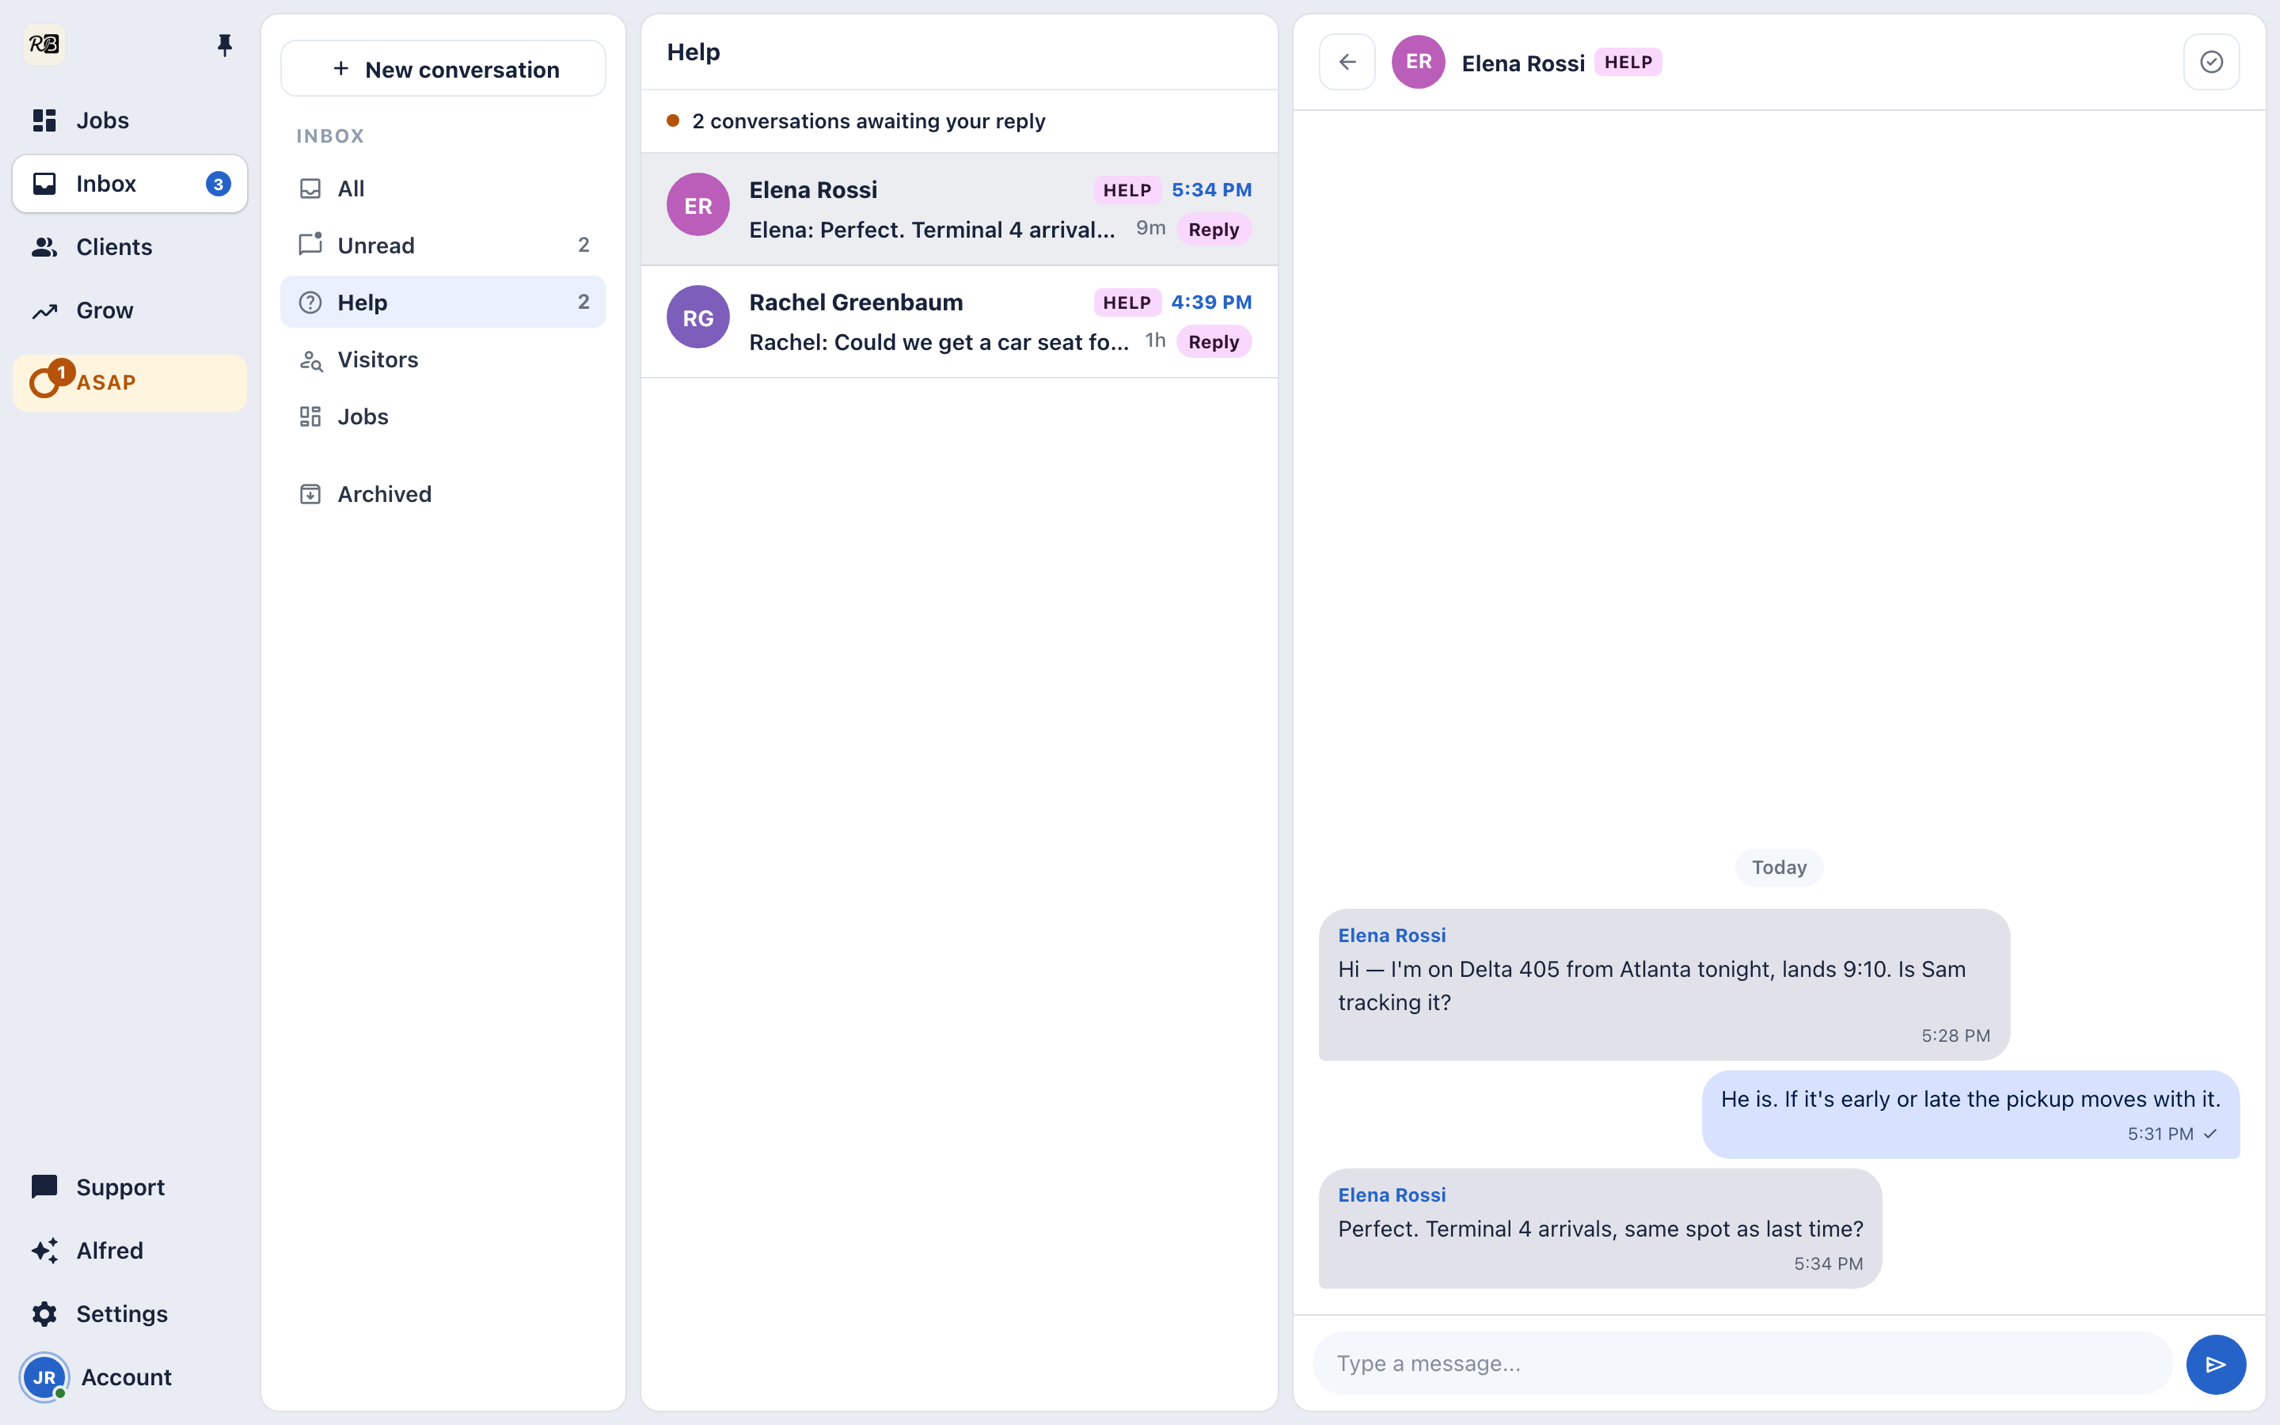Click the ER avatar in chat header

pos(1418,62)
